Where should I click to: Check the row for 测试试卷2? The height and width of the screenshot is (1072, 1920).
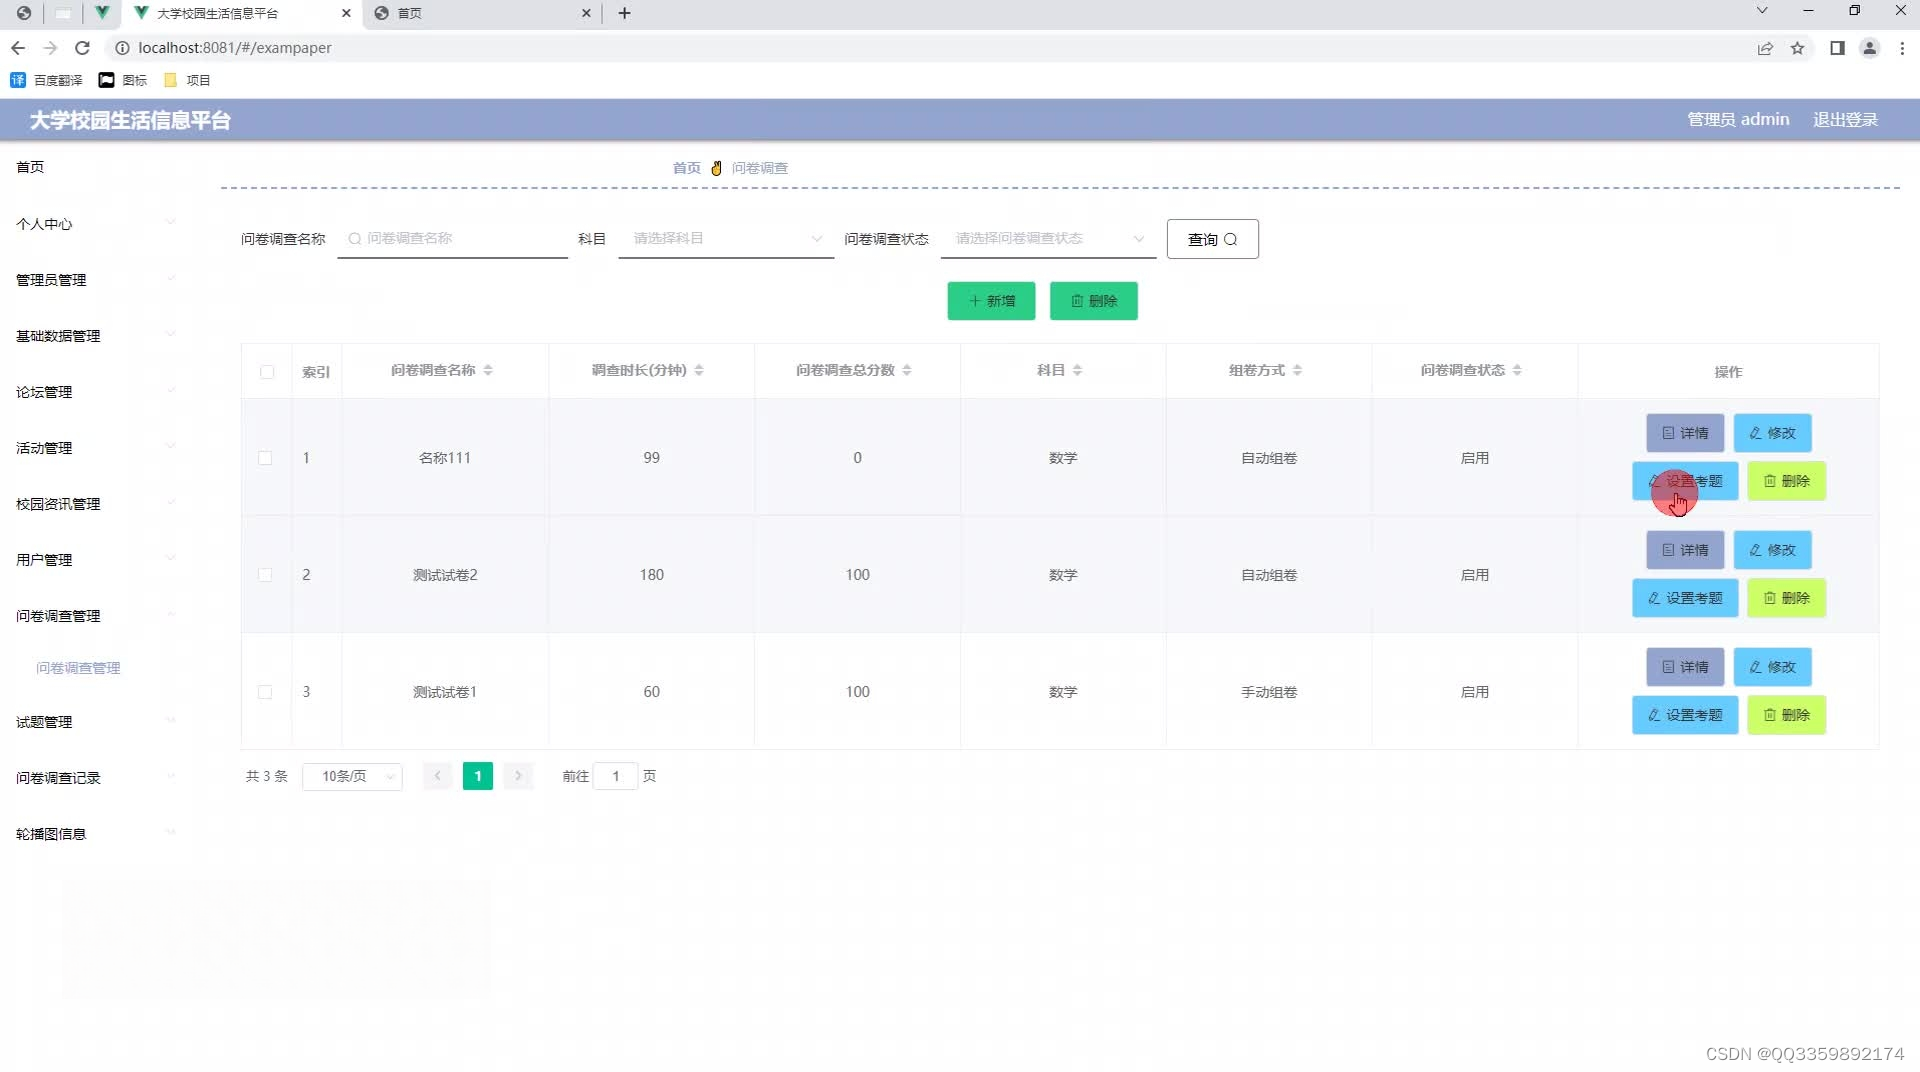(x=265, y=575)
